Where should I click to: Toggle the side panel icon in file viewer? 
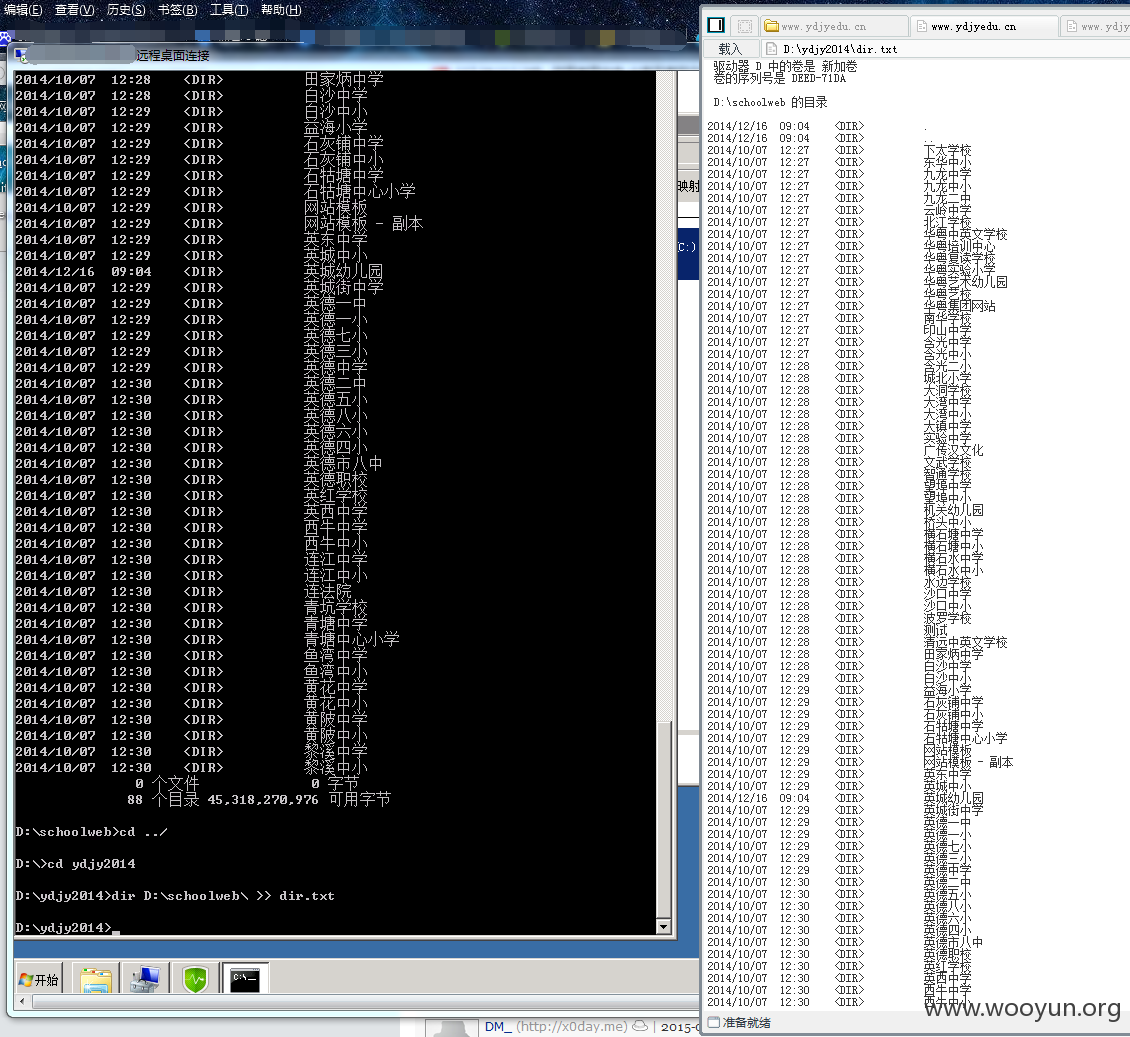[716, 26]
